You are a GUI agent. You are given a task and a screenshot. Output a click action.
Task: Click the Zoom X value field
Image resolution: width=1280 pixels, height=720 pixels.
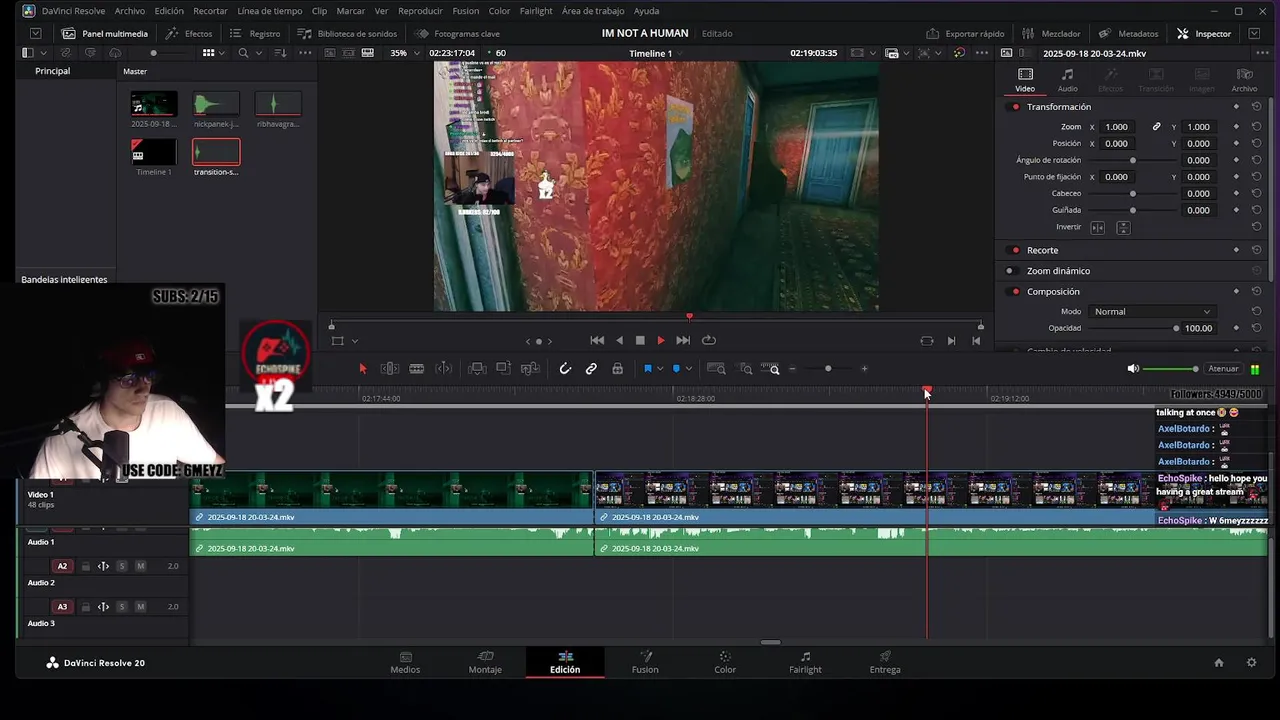(1118, 127)
